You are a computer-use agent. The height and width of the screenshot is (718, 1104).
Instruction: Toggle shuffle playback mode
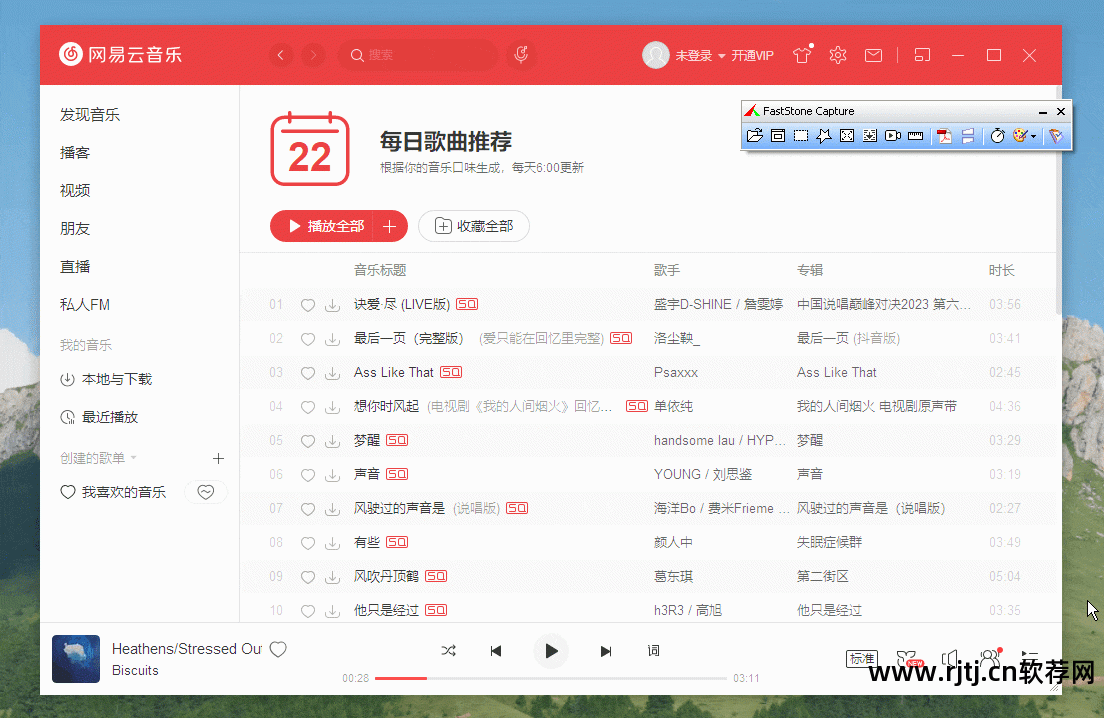click(448, 651)
